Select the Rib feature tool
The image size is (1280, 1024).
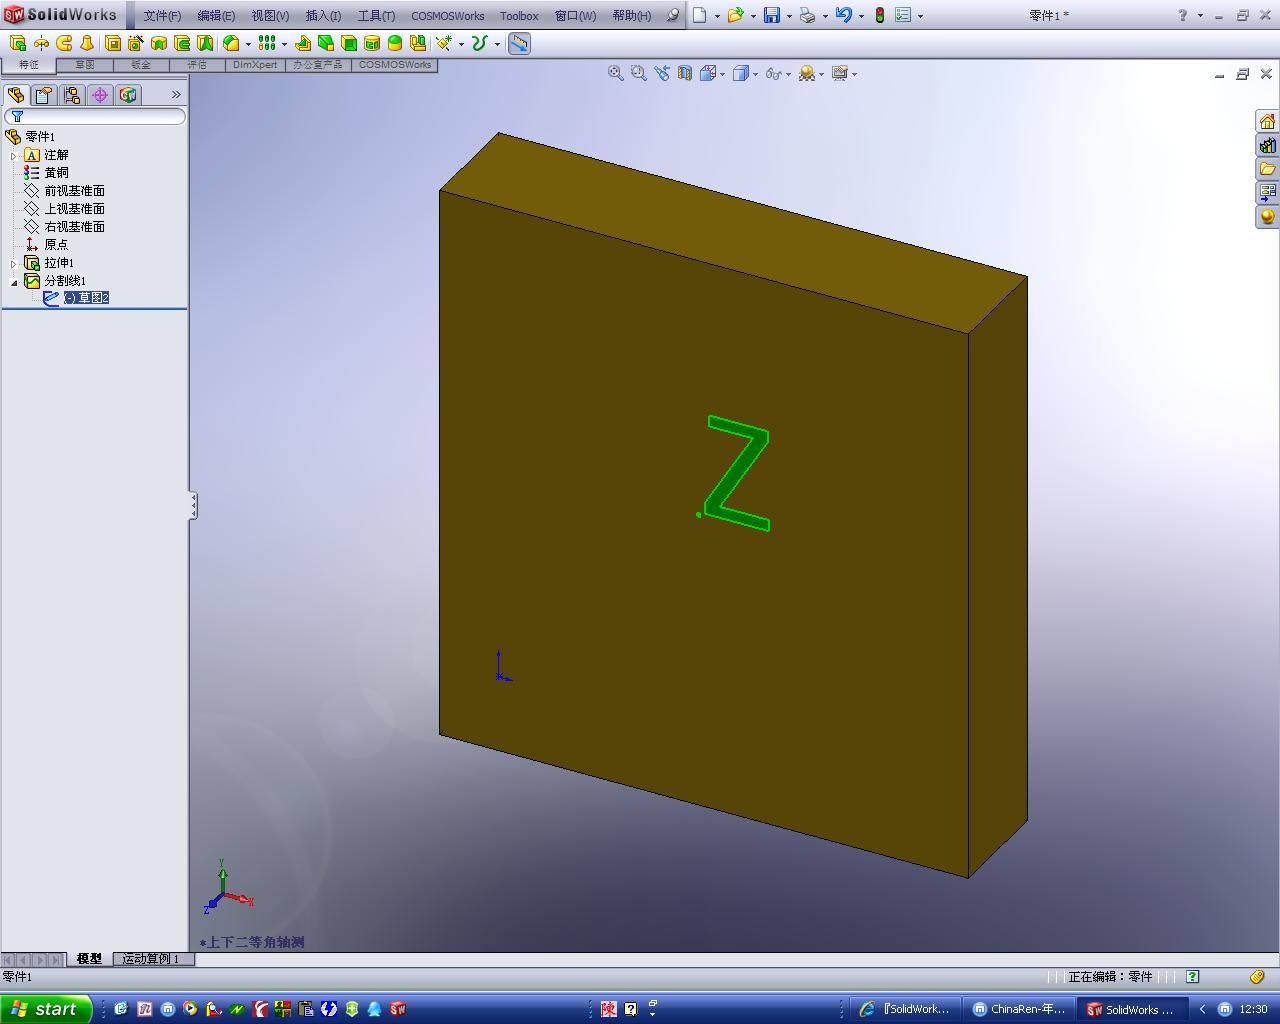click(x=303, y=43)
